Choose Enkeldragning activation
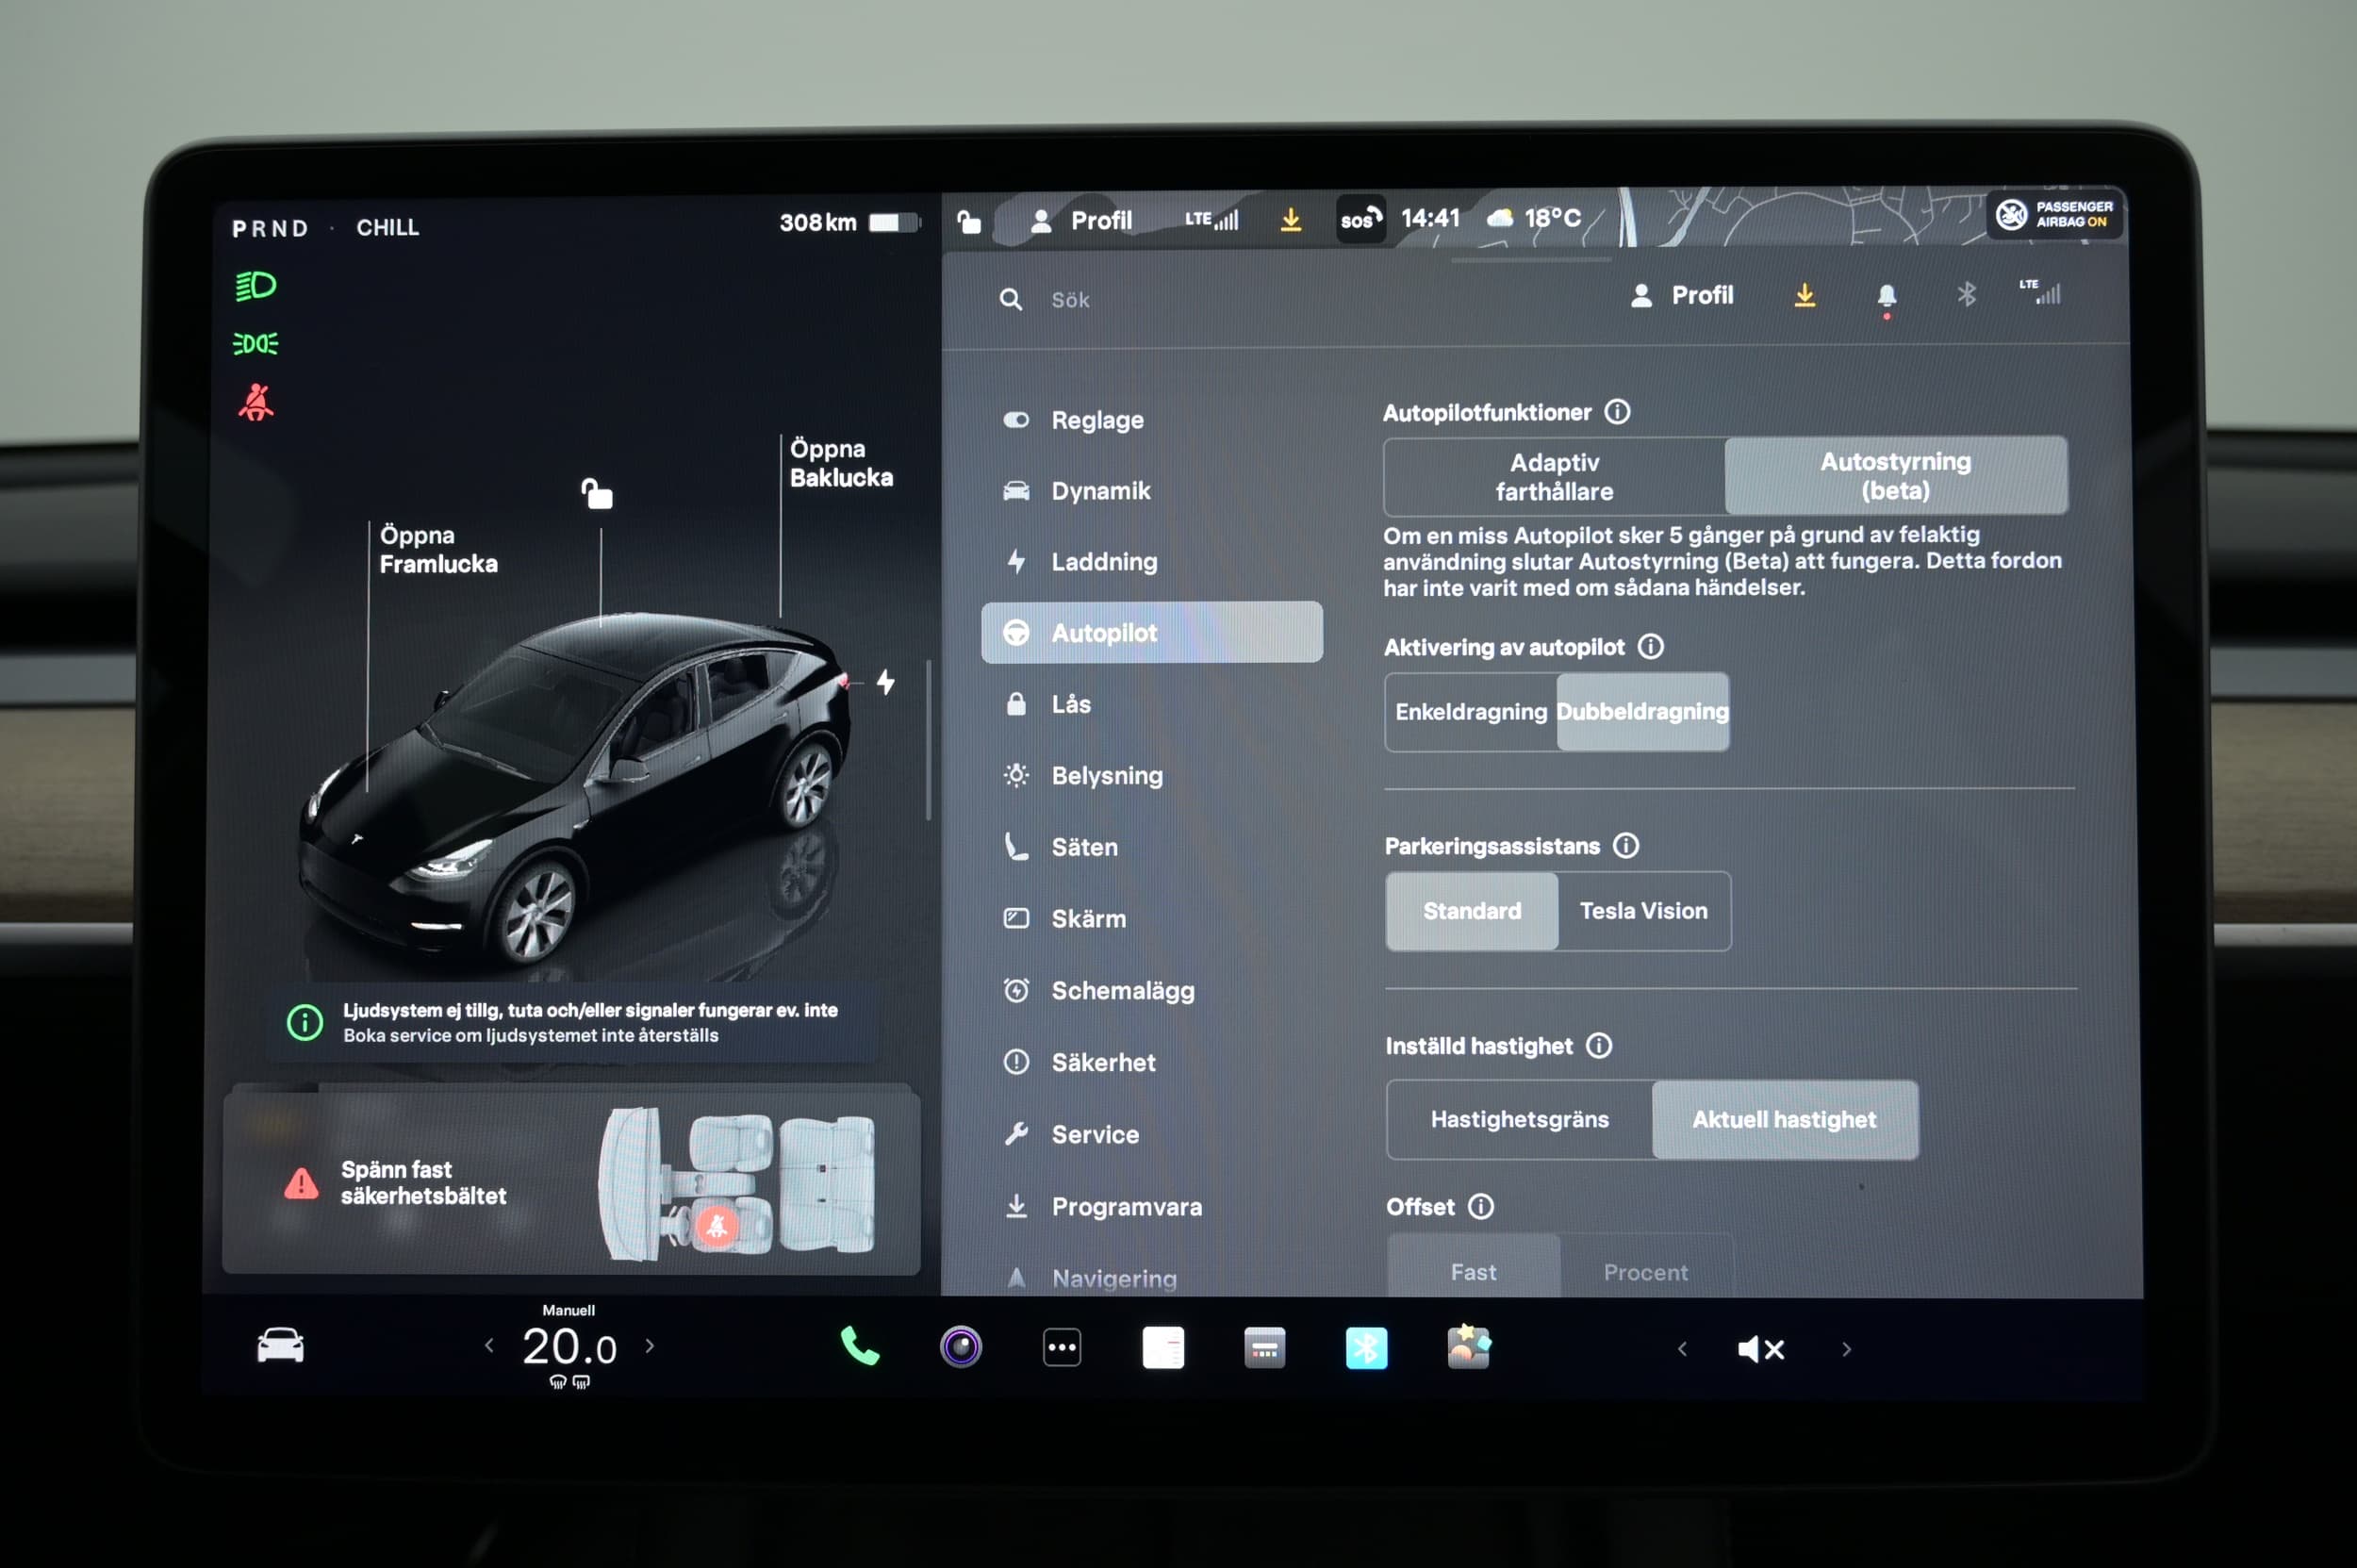This screenshot has height=1568, width=2357. coord(1471,711)
